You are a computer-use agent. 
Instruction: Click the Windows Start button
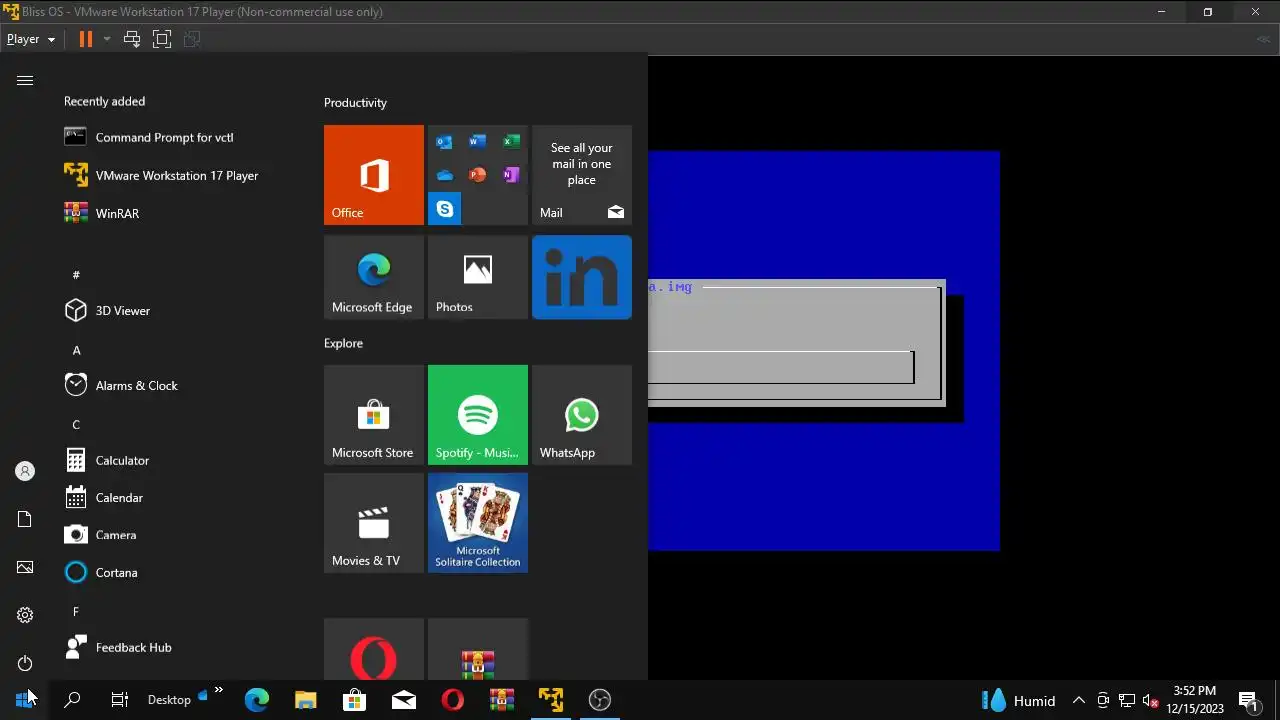24,700
